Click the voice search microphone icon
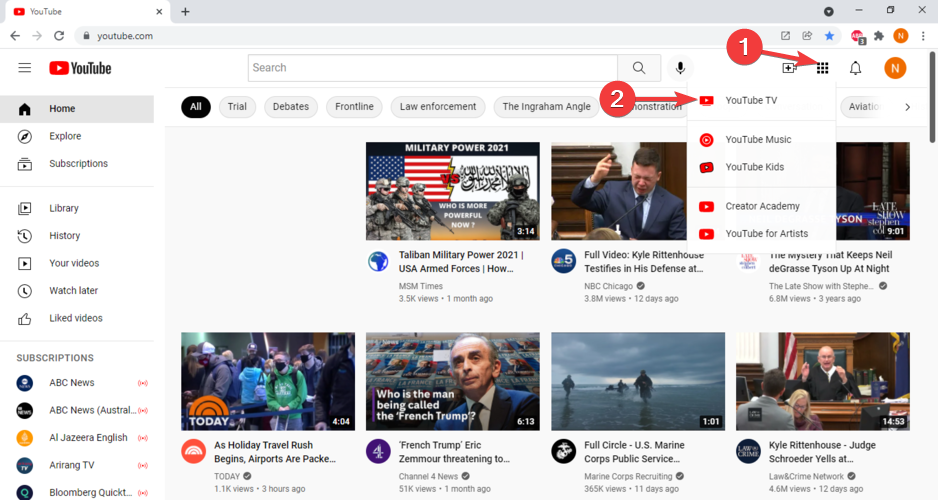938x500 pixels. pyautogui.click(x=680, y=68)
